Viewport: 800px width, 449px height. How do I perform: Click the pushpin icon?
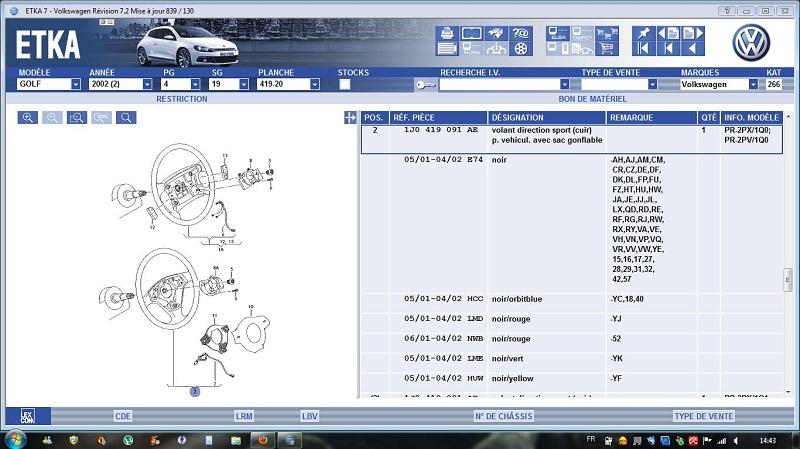[643, 33]
